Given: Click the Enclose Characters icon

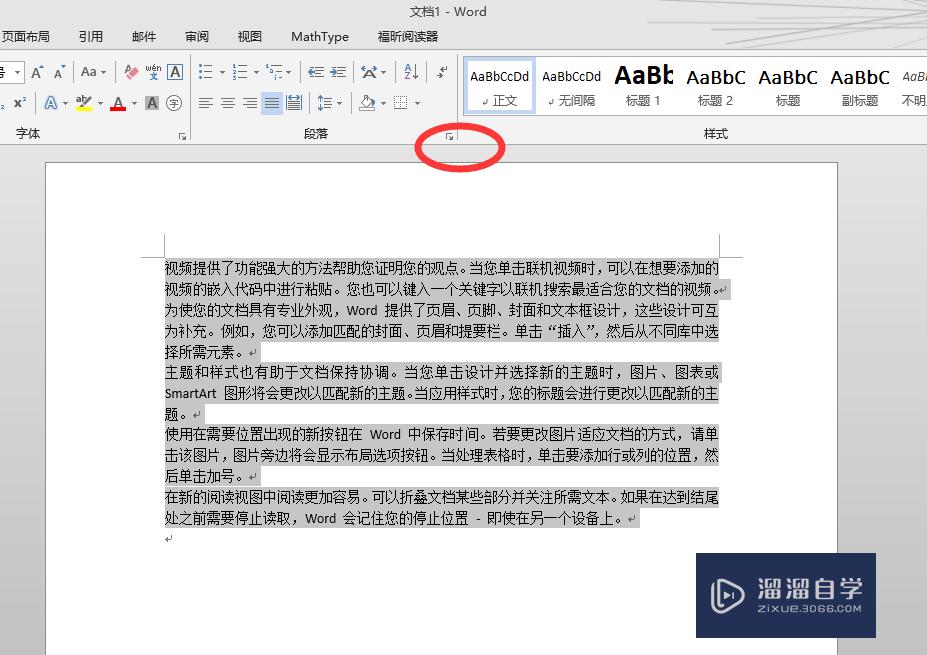Looking at the screenshot, I should coord(175,104).
